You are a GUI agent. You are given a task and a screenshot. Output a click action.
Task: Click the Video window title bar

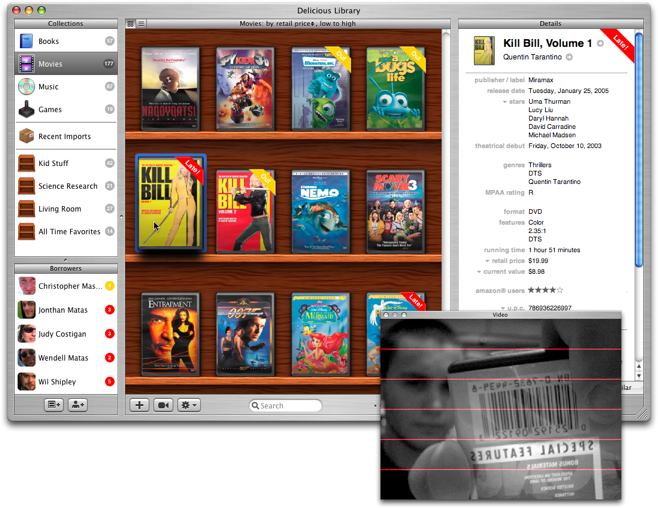[500, 315]
